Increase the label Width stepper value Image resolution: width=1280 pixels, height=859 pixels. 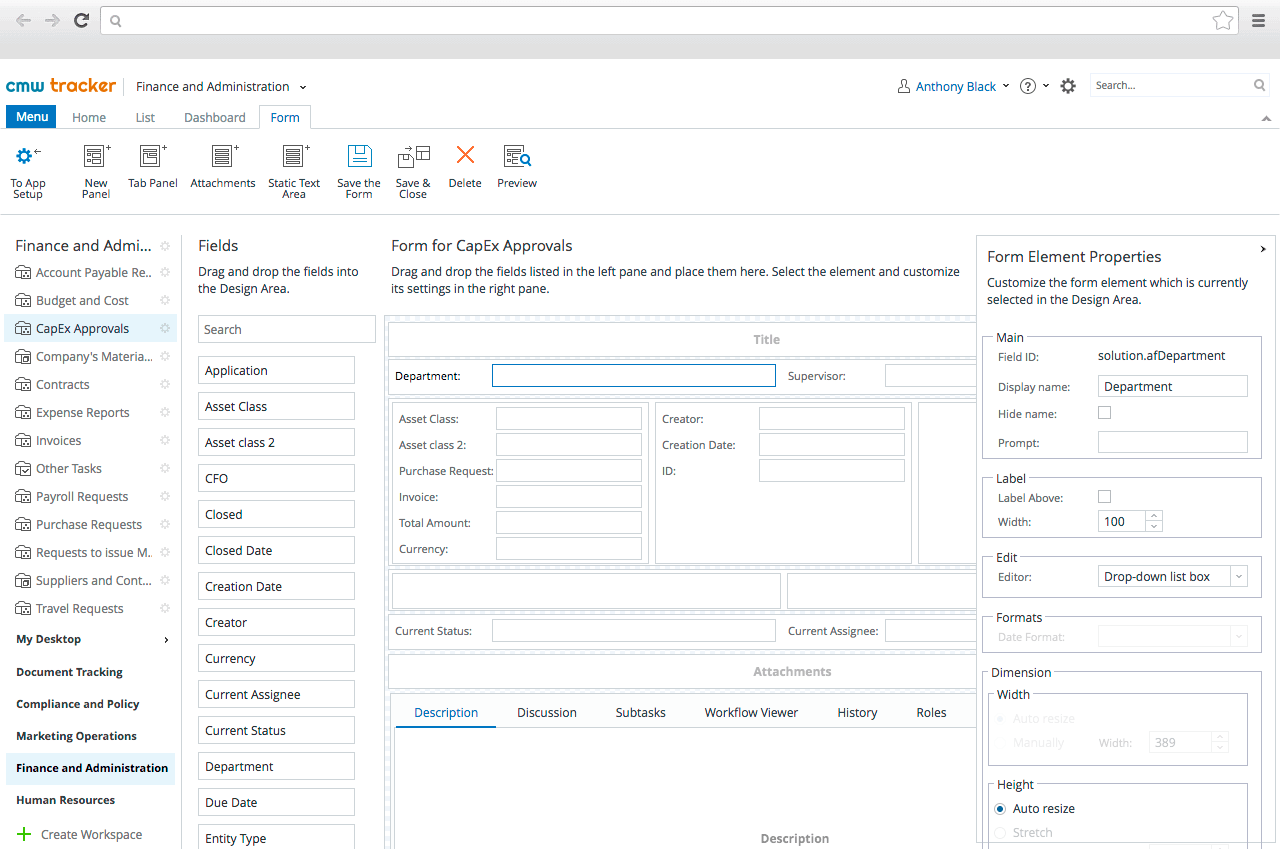(1154, 516)
